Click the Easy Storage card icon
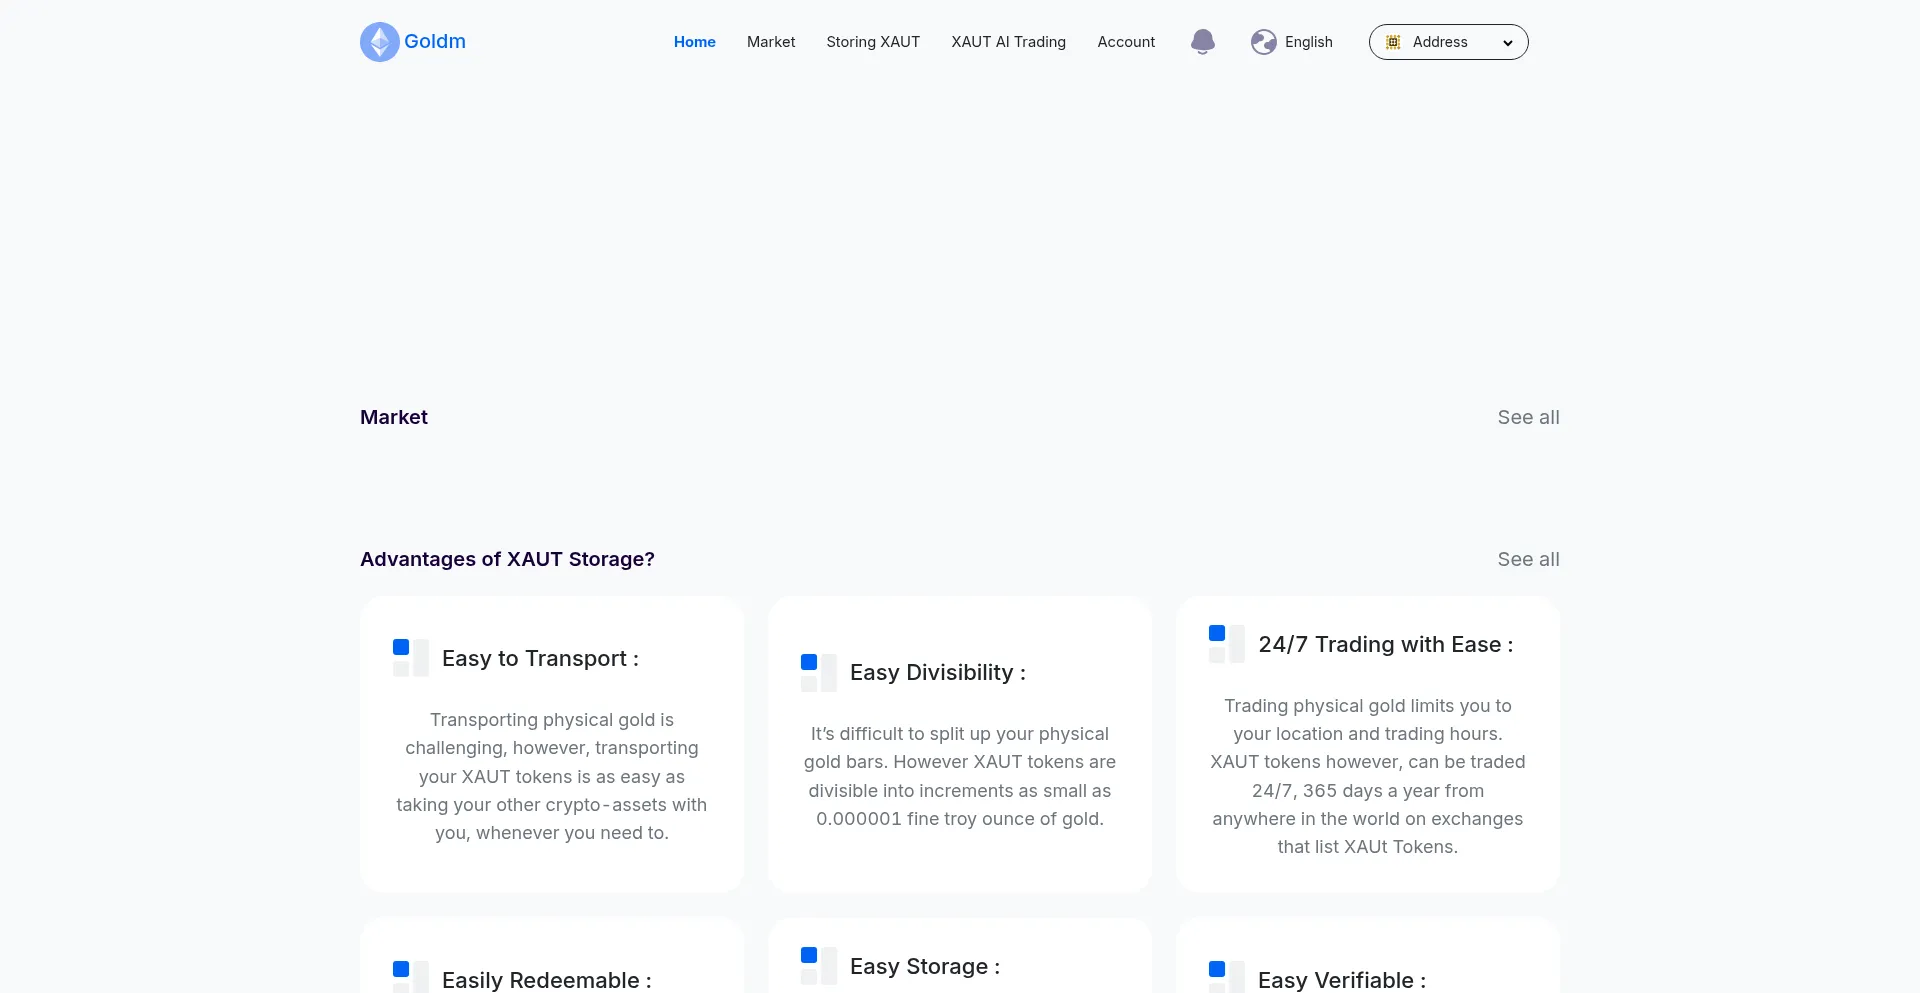1920x993 pixels. tap(818, 966)
